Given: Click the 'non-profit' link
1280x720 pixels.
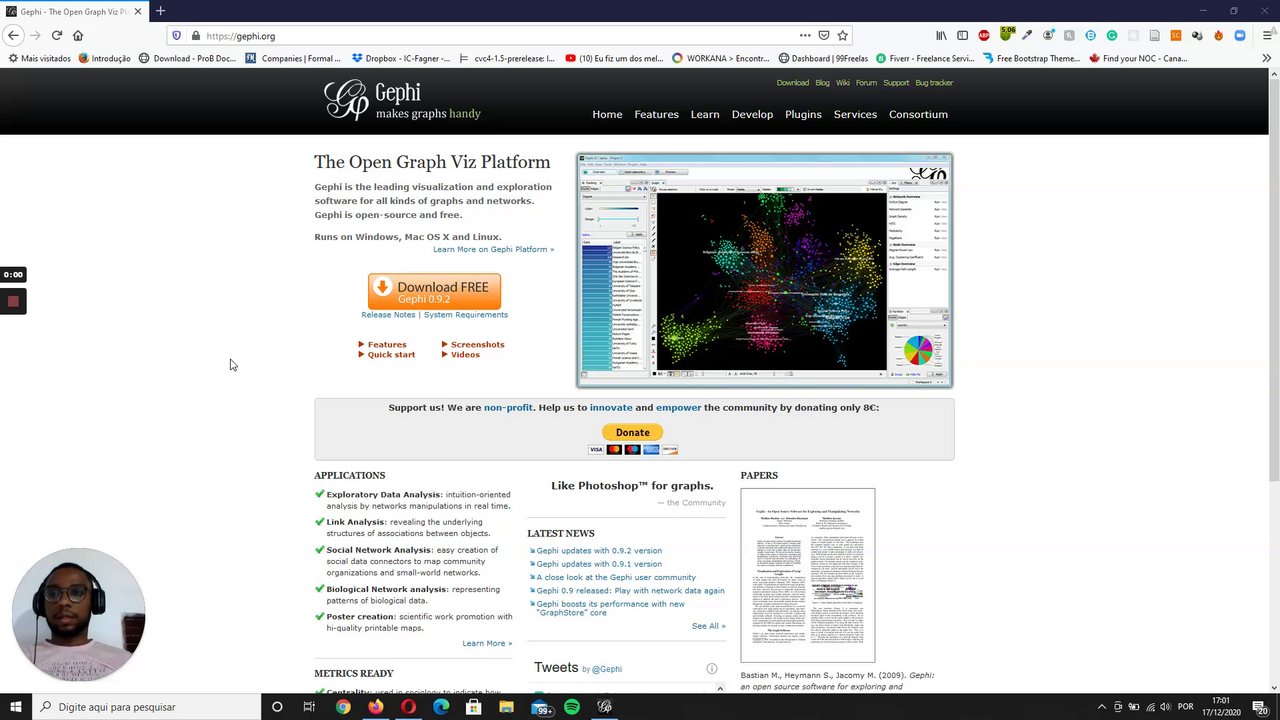Looking at the screenshot, I should (x=508, y=407).
